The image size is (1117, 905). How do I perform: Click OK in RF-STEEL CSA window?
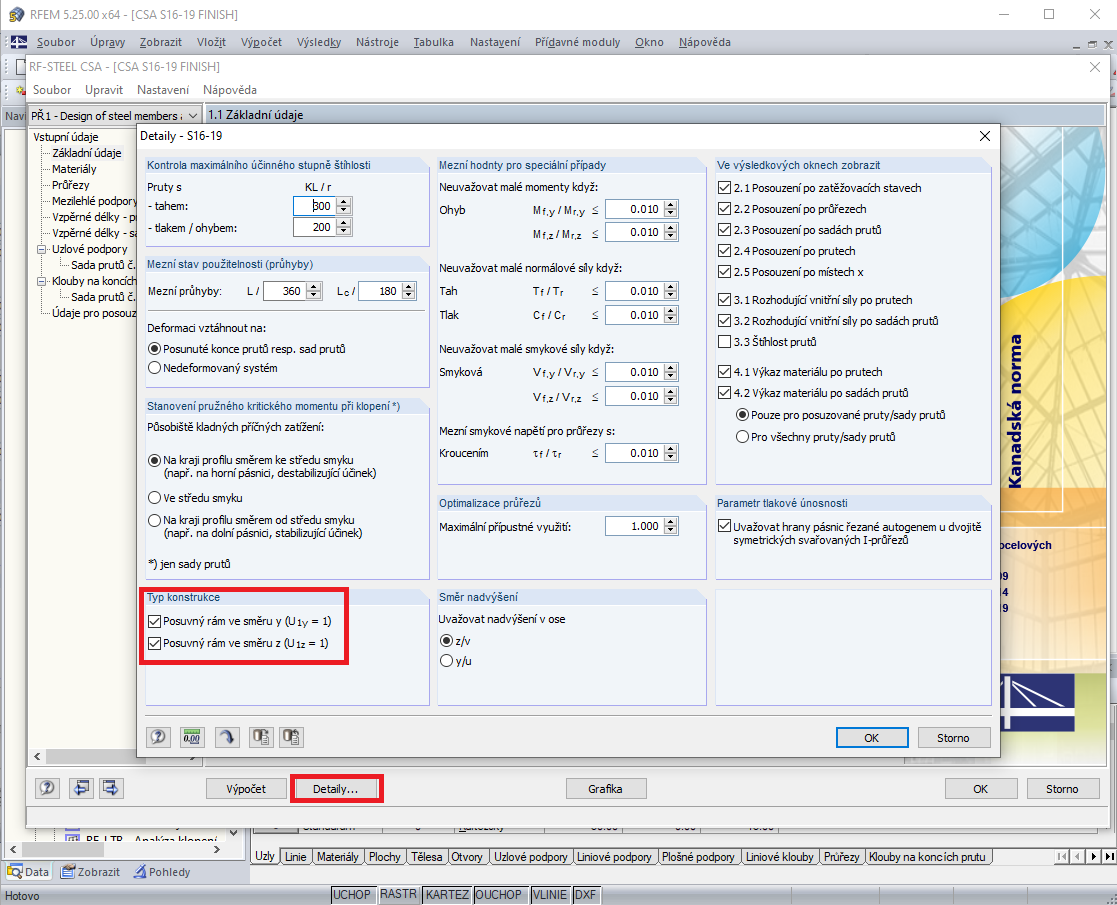click(x=981, y=789)
